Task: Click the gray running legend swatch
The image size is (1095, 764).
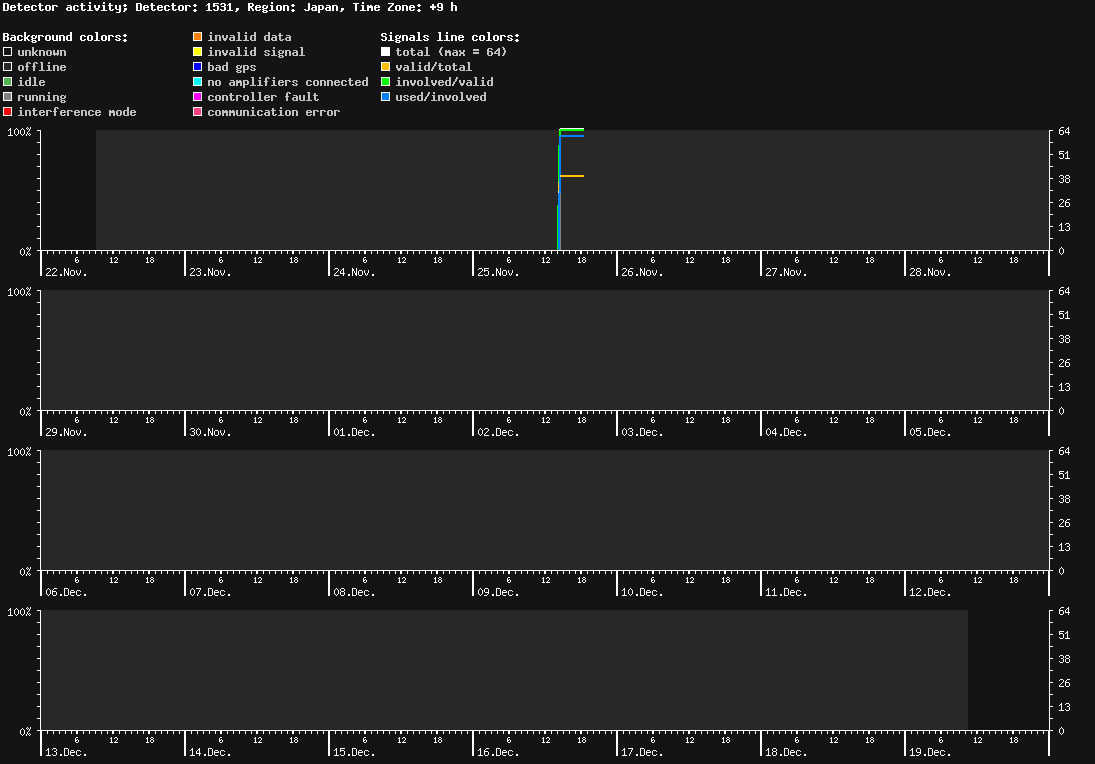Action: tap(8, 97)
